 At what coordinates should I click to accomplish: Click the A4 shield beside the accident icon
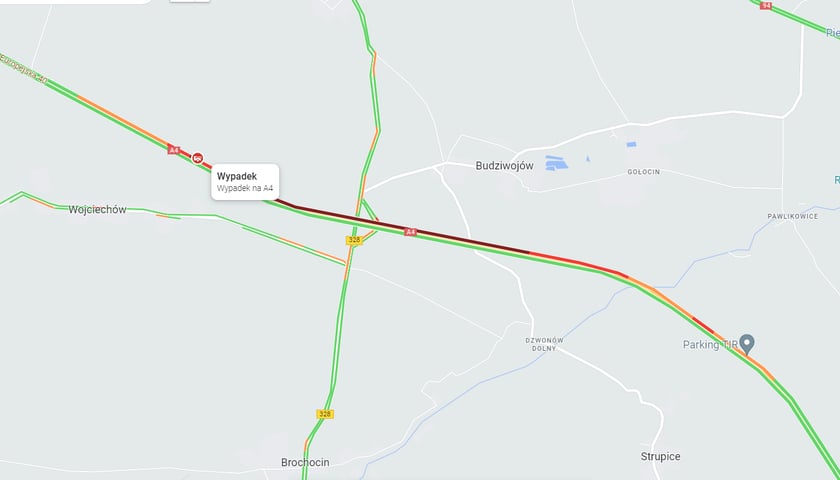(173, 150)
